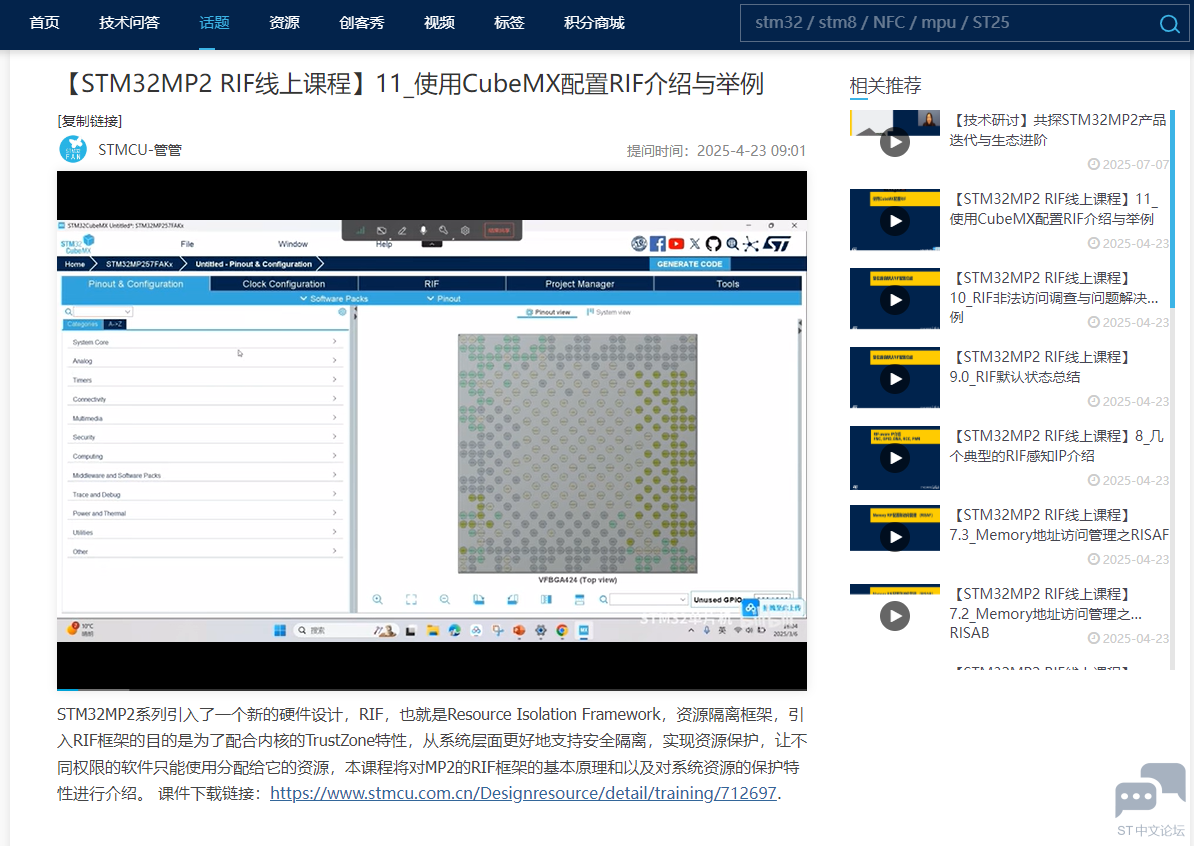Play the 7.3_Memory地址访问管理之RISAF thumbnail

[x=895, y=536]
